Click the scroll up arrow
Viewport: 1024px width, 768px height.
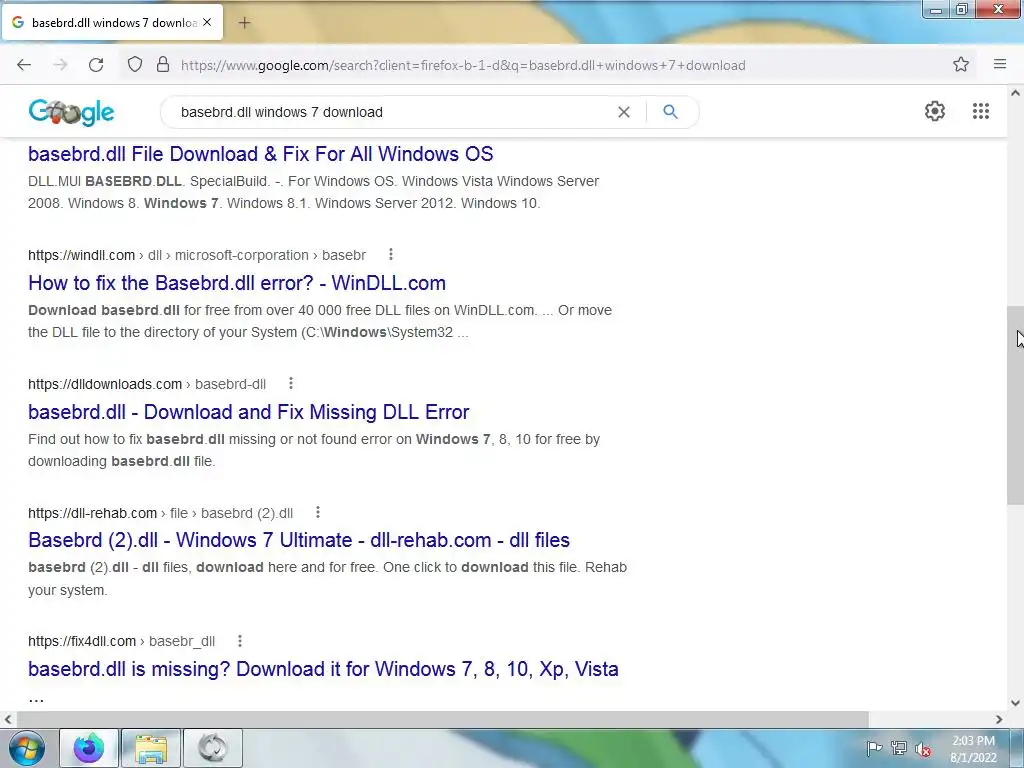[1015, 93]
